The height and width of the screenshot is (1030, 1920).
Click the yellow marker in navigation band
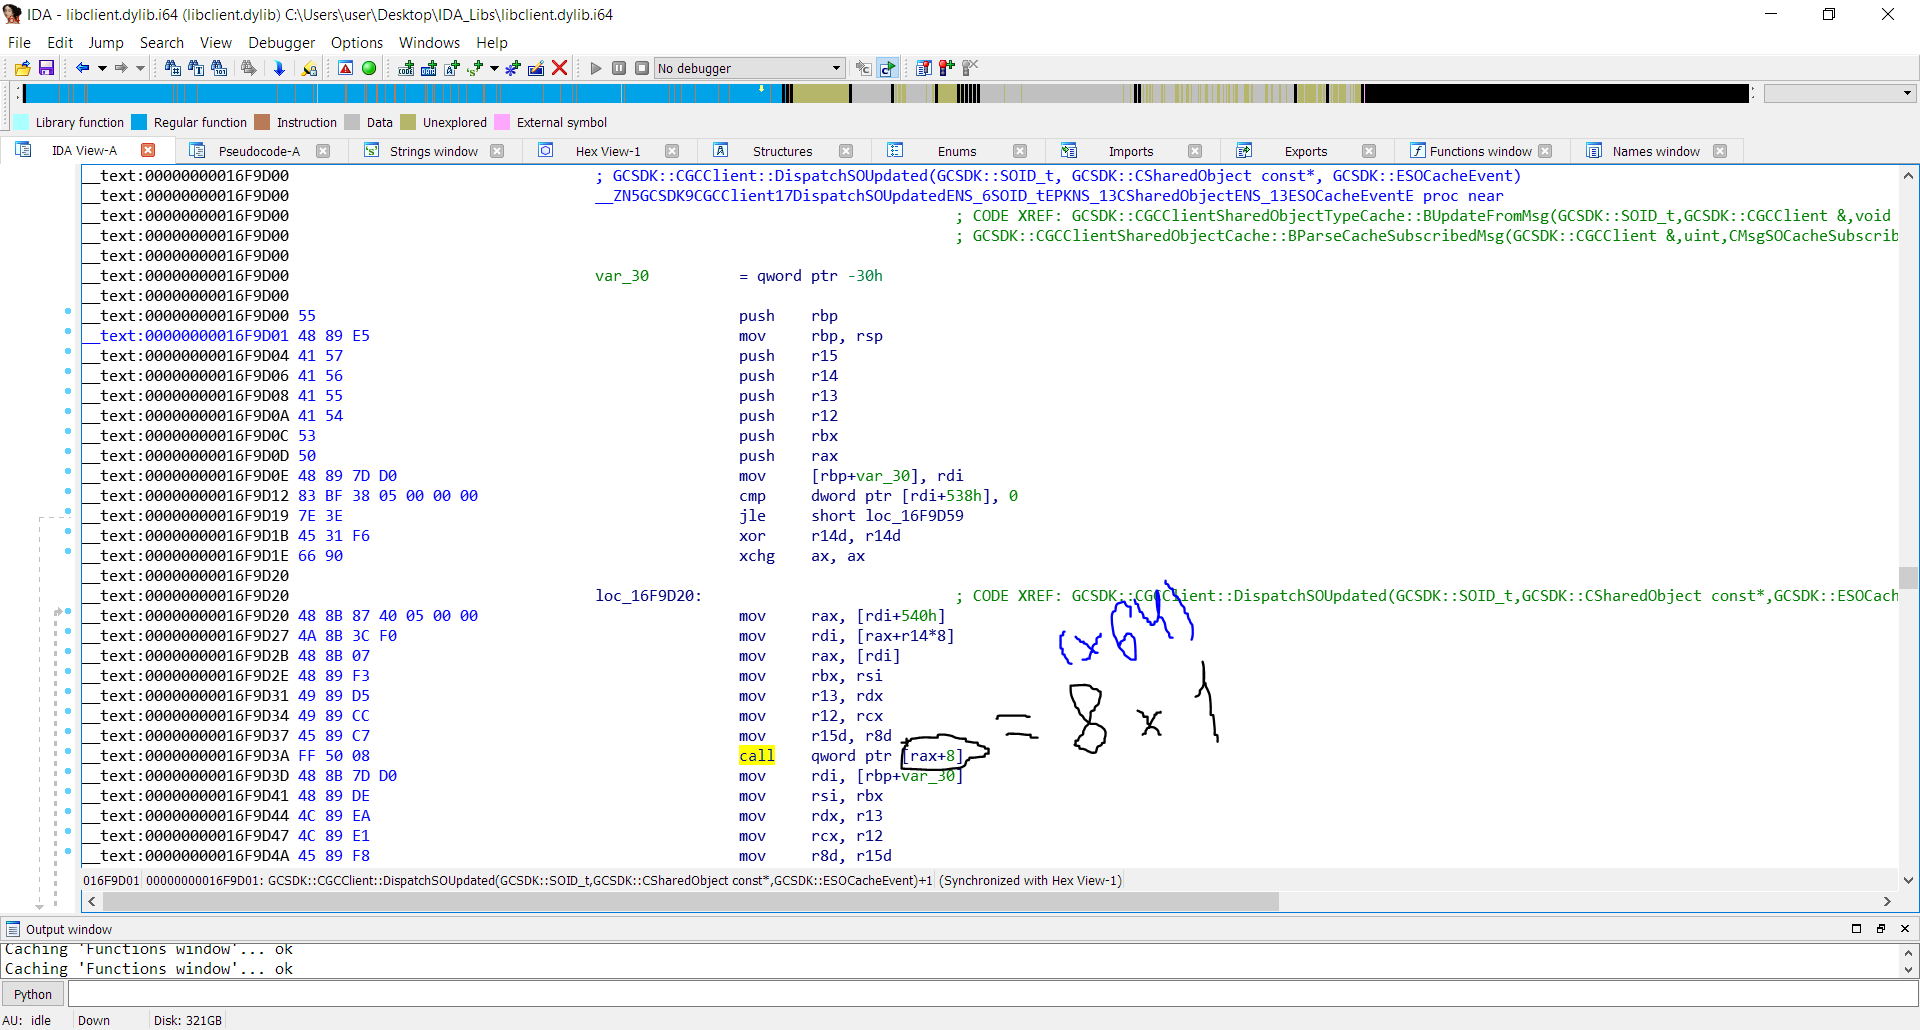pyautogui.click(x=762, y=89)
